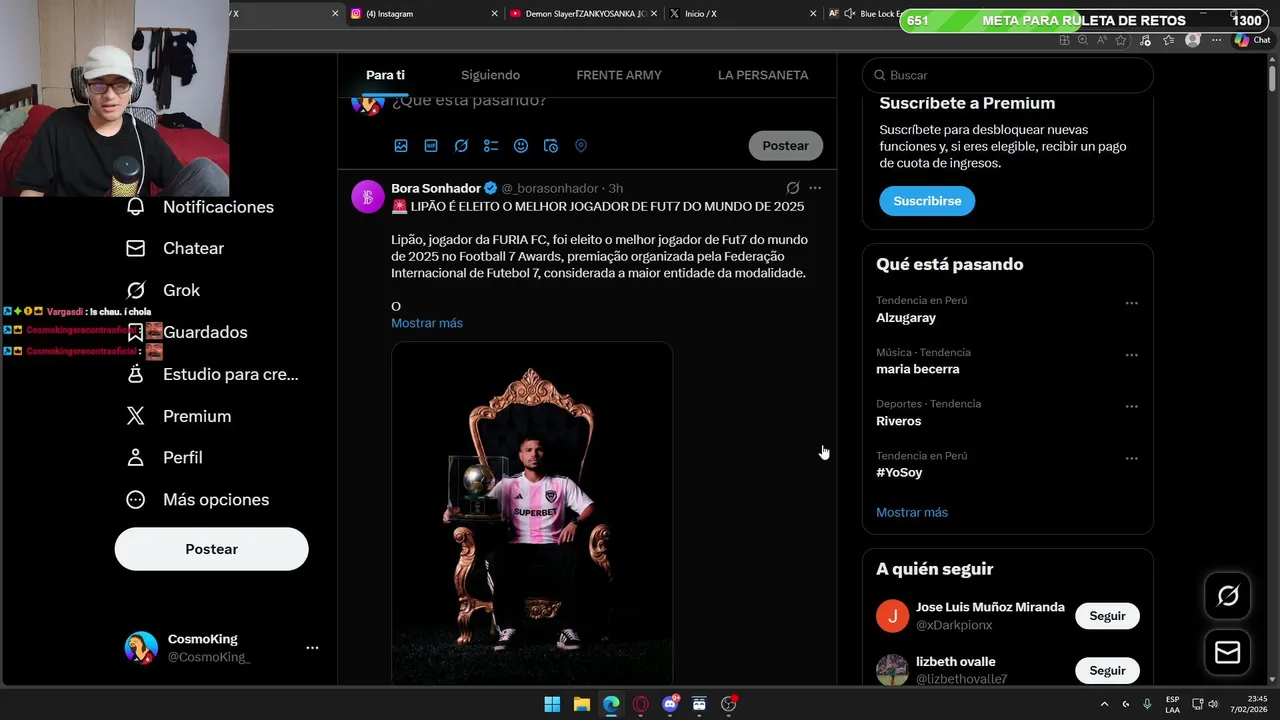Open the Riveros trending topic
1280x720 pixels.
click(x=899, y=421)
